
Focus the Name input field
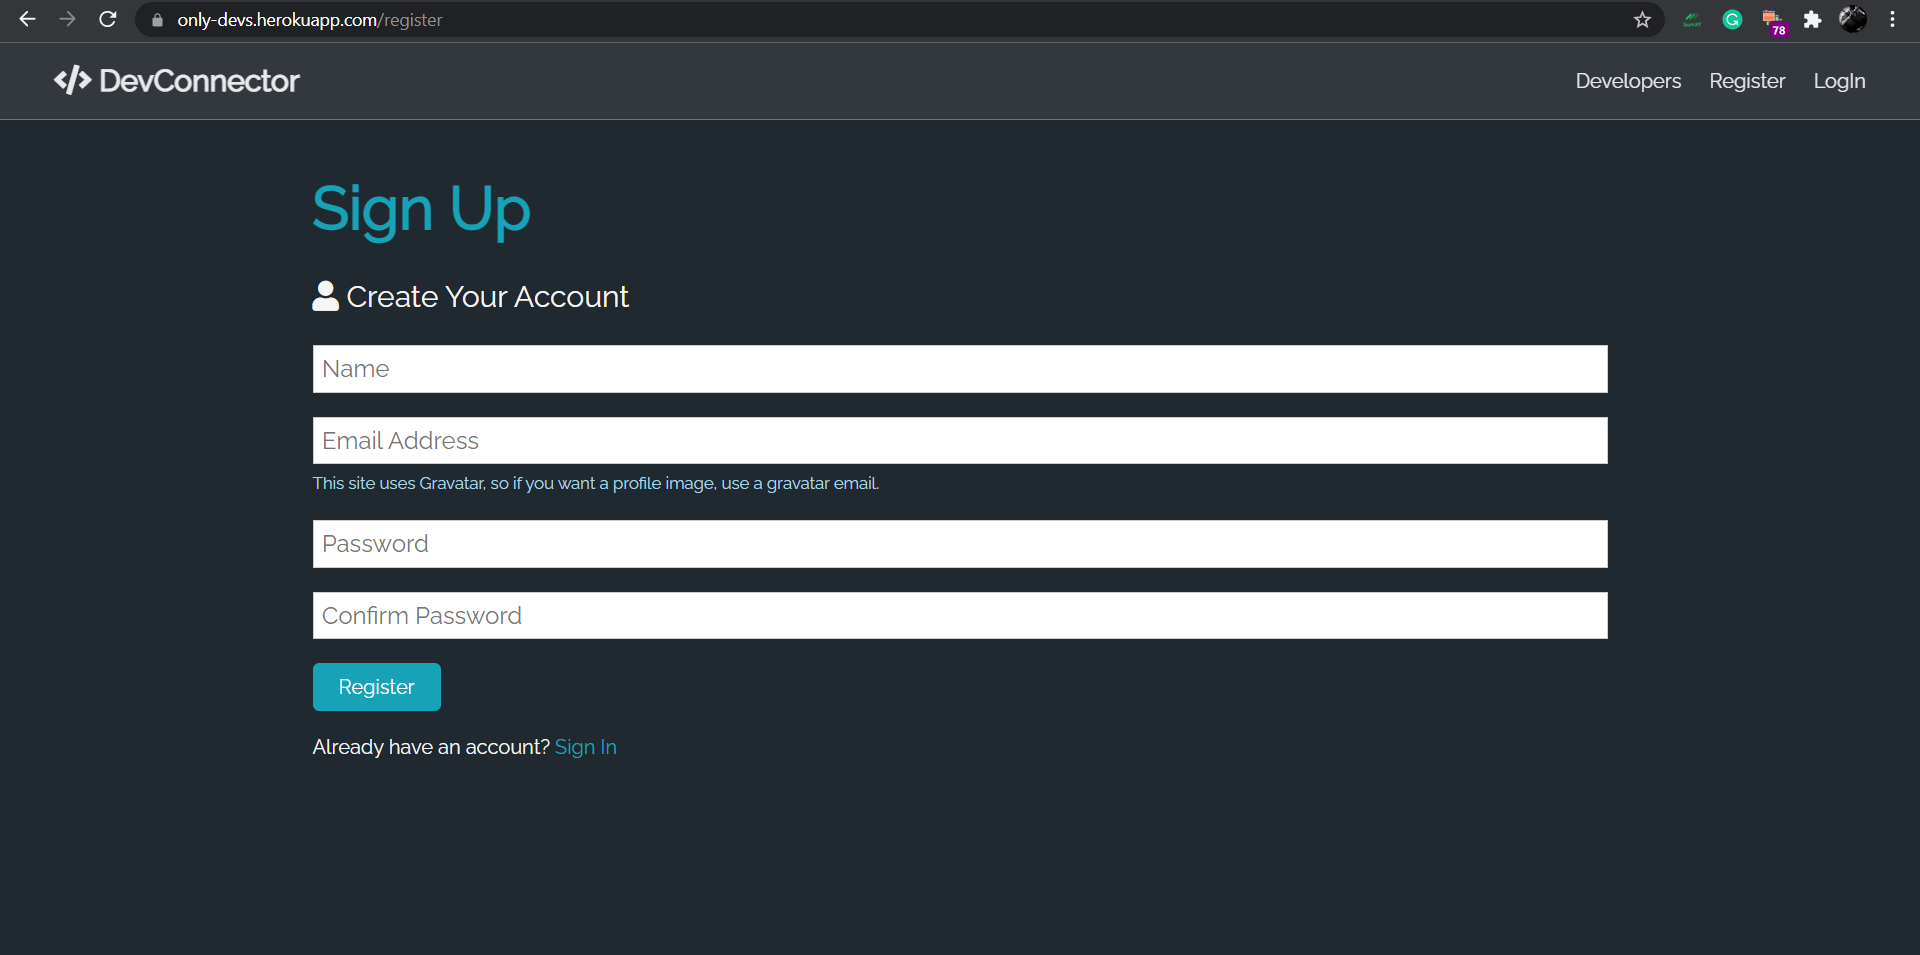pos(960,369)
